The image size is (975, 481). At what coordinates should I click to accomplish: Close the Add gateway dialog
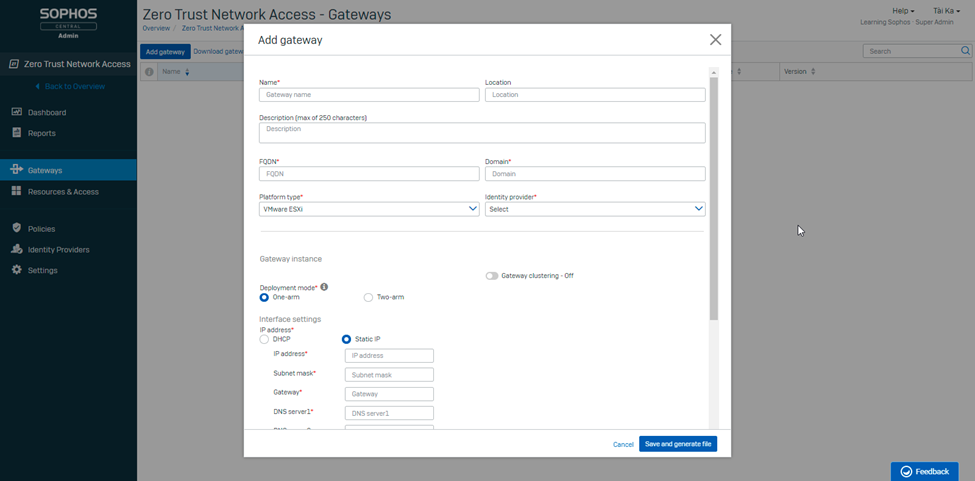(x=715, y=40)
